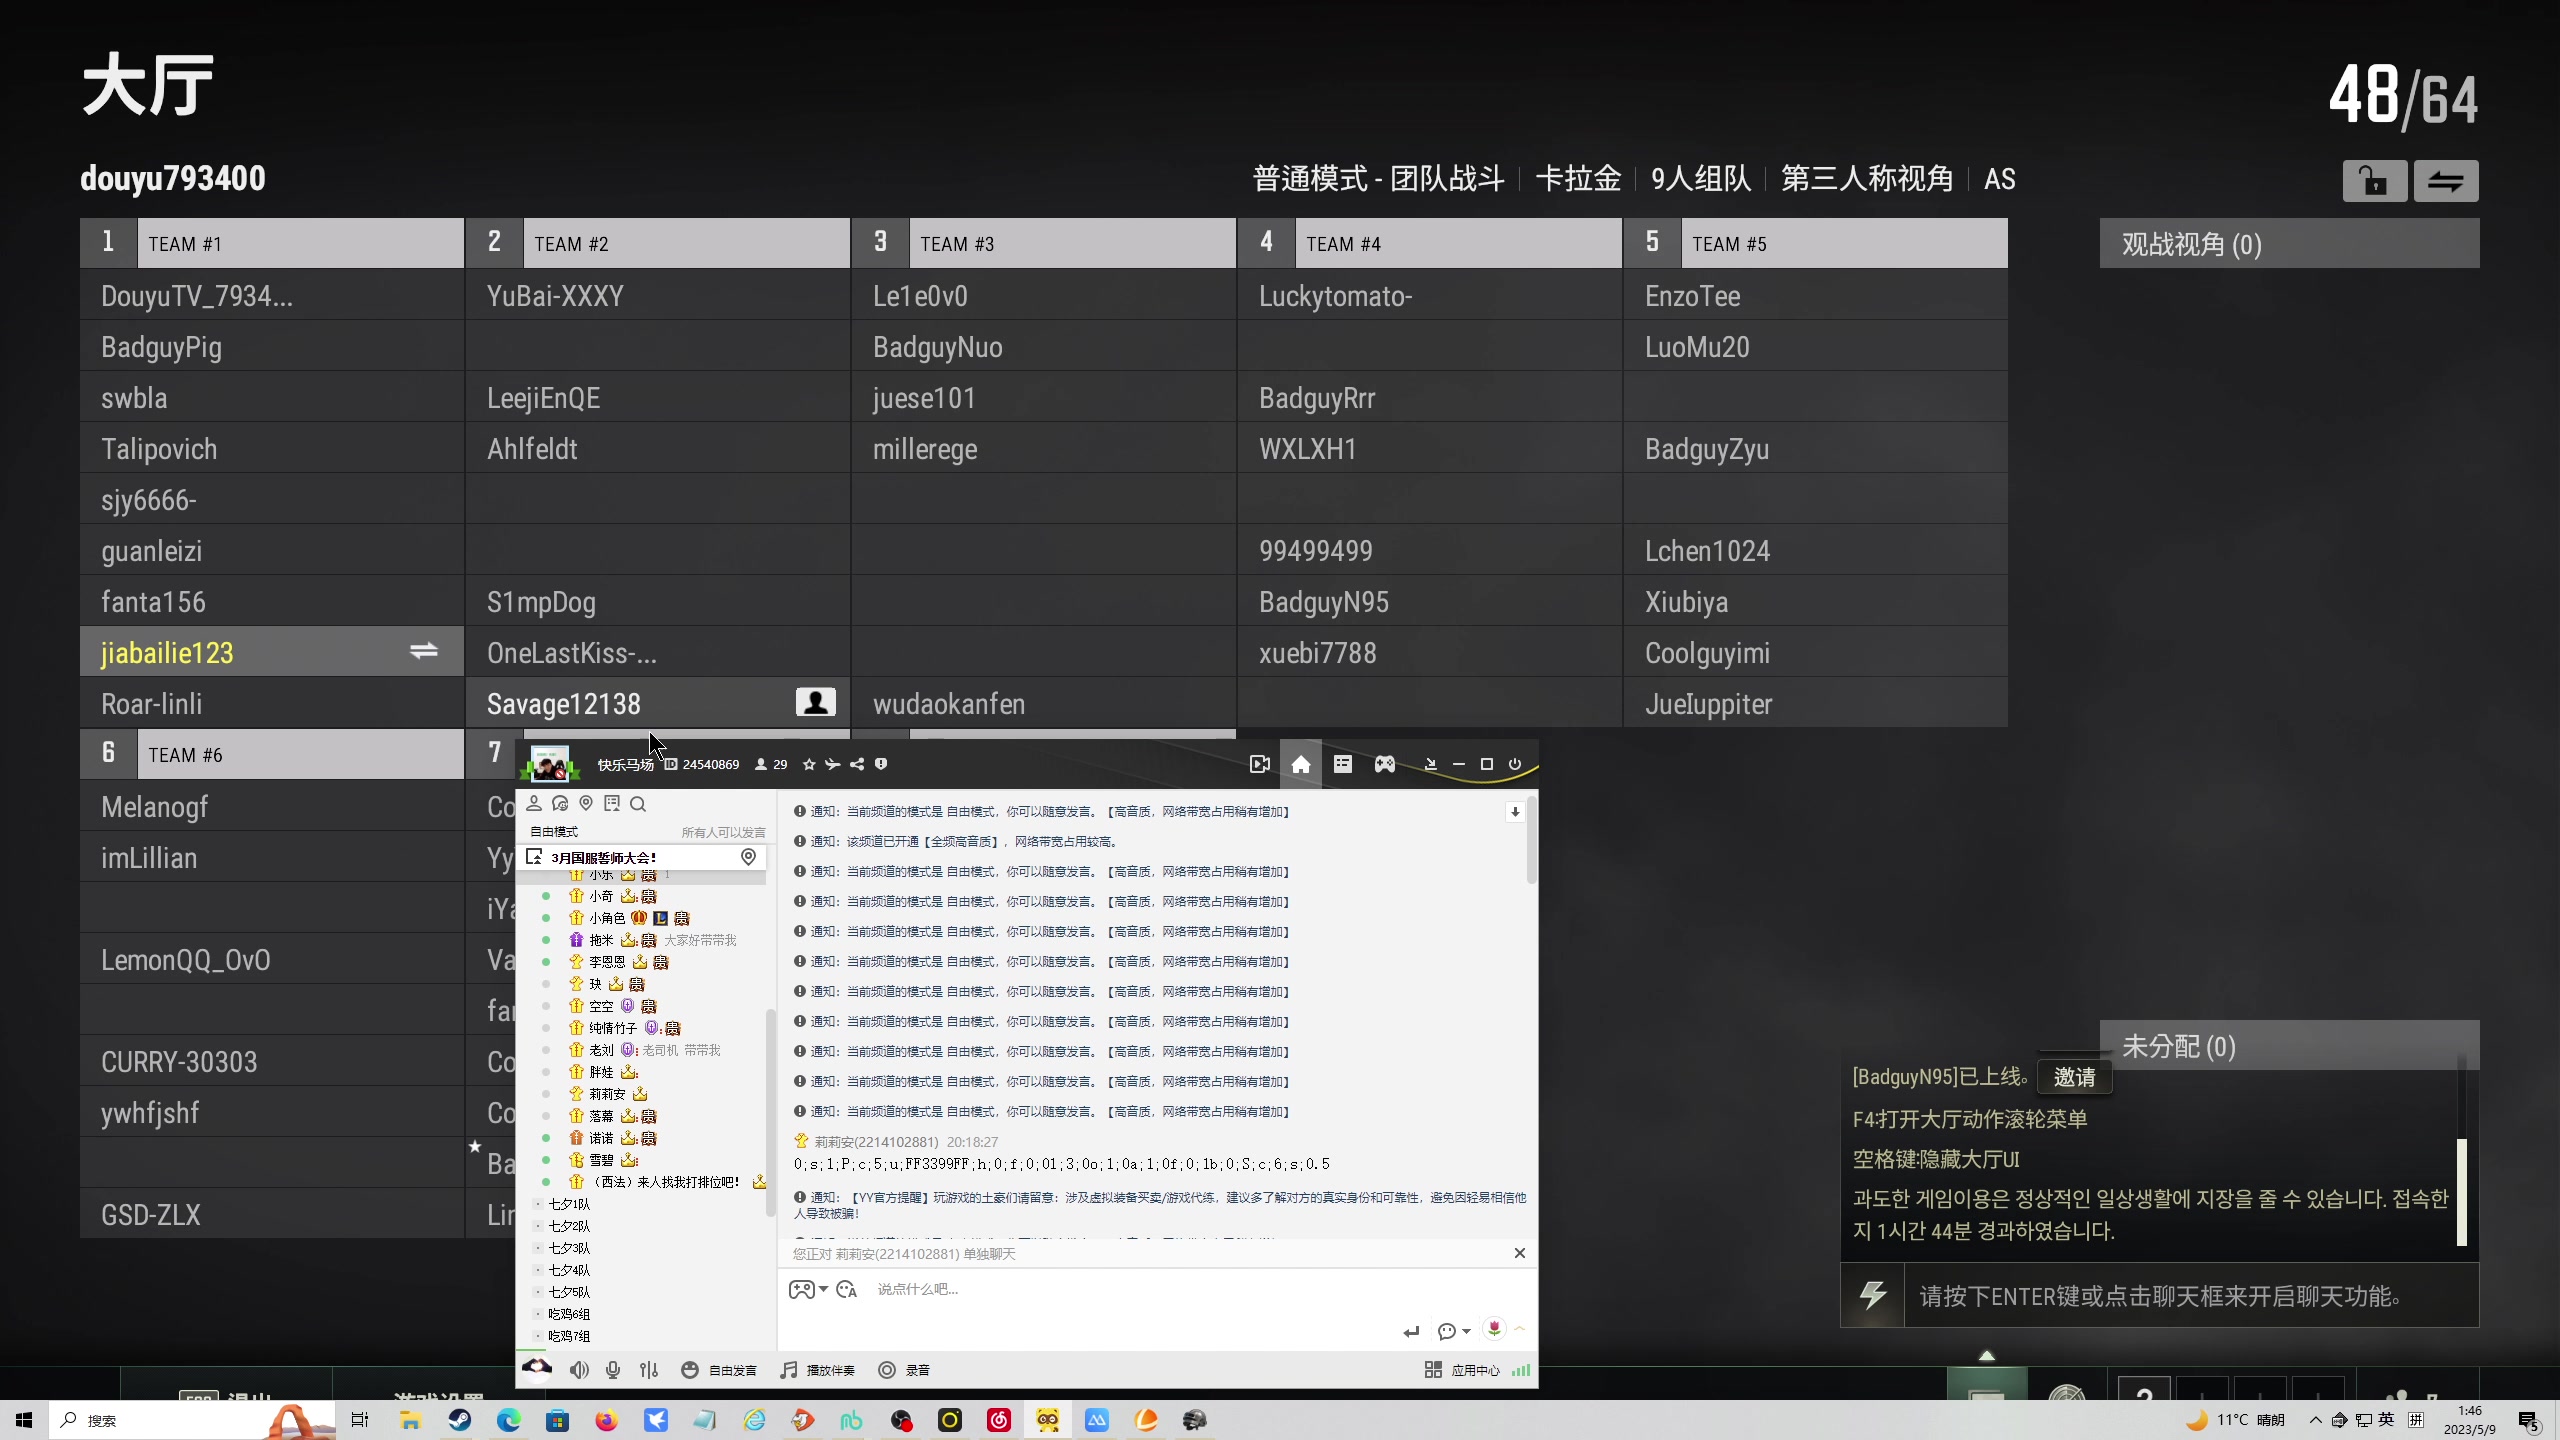
Task: Click the channel tree scrollbar
Action: point(770,1112)
